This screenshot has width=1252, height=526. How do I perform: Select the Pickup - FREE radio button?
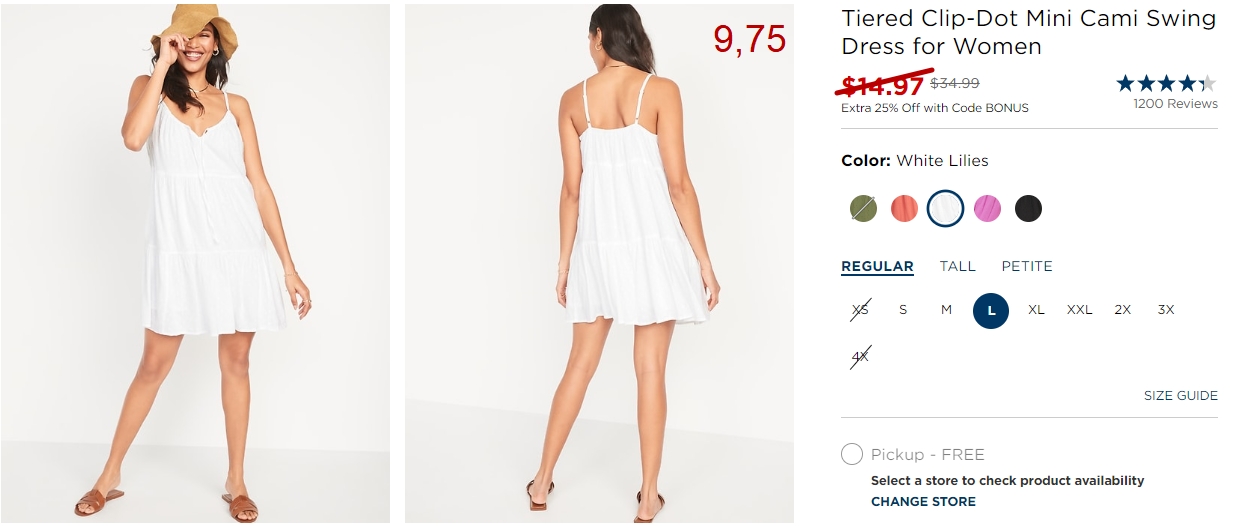pyautogui.click(x=852, y=454)
